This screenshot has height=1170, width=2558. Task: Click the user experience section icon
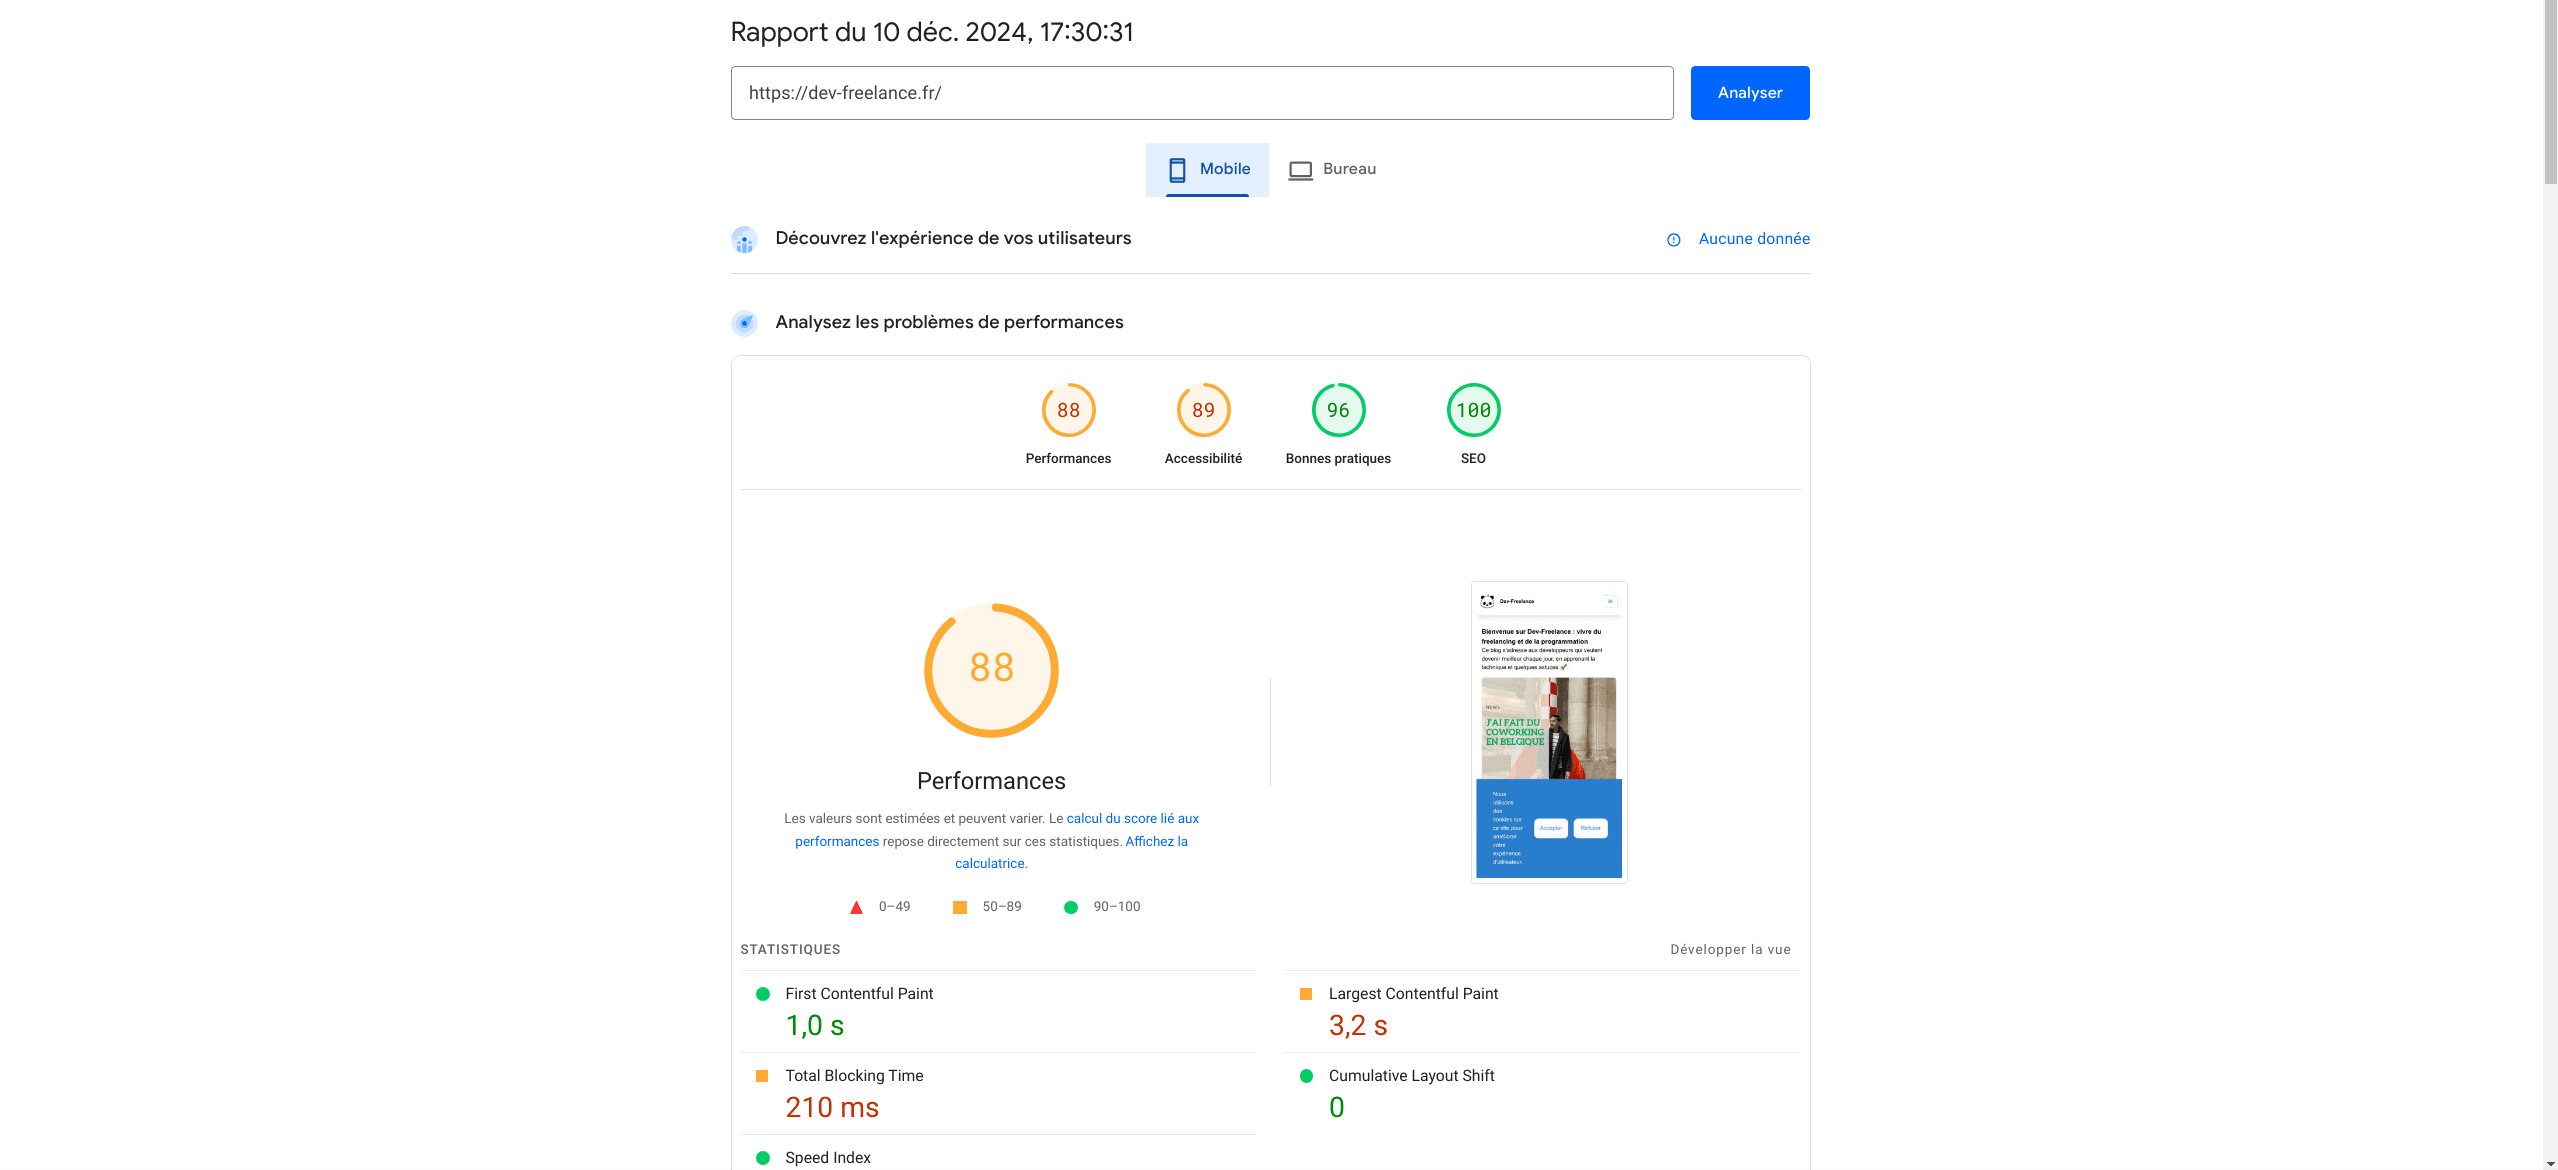click(x=744, y=238)
